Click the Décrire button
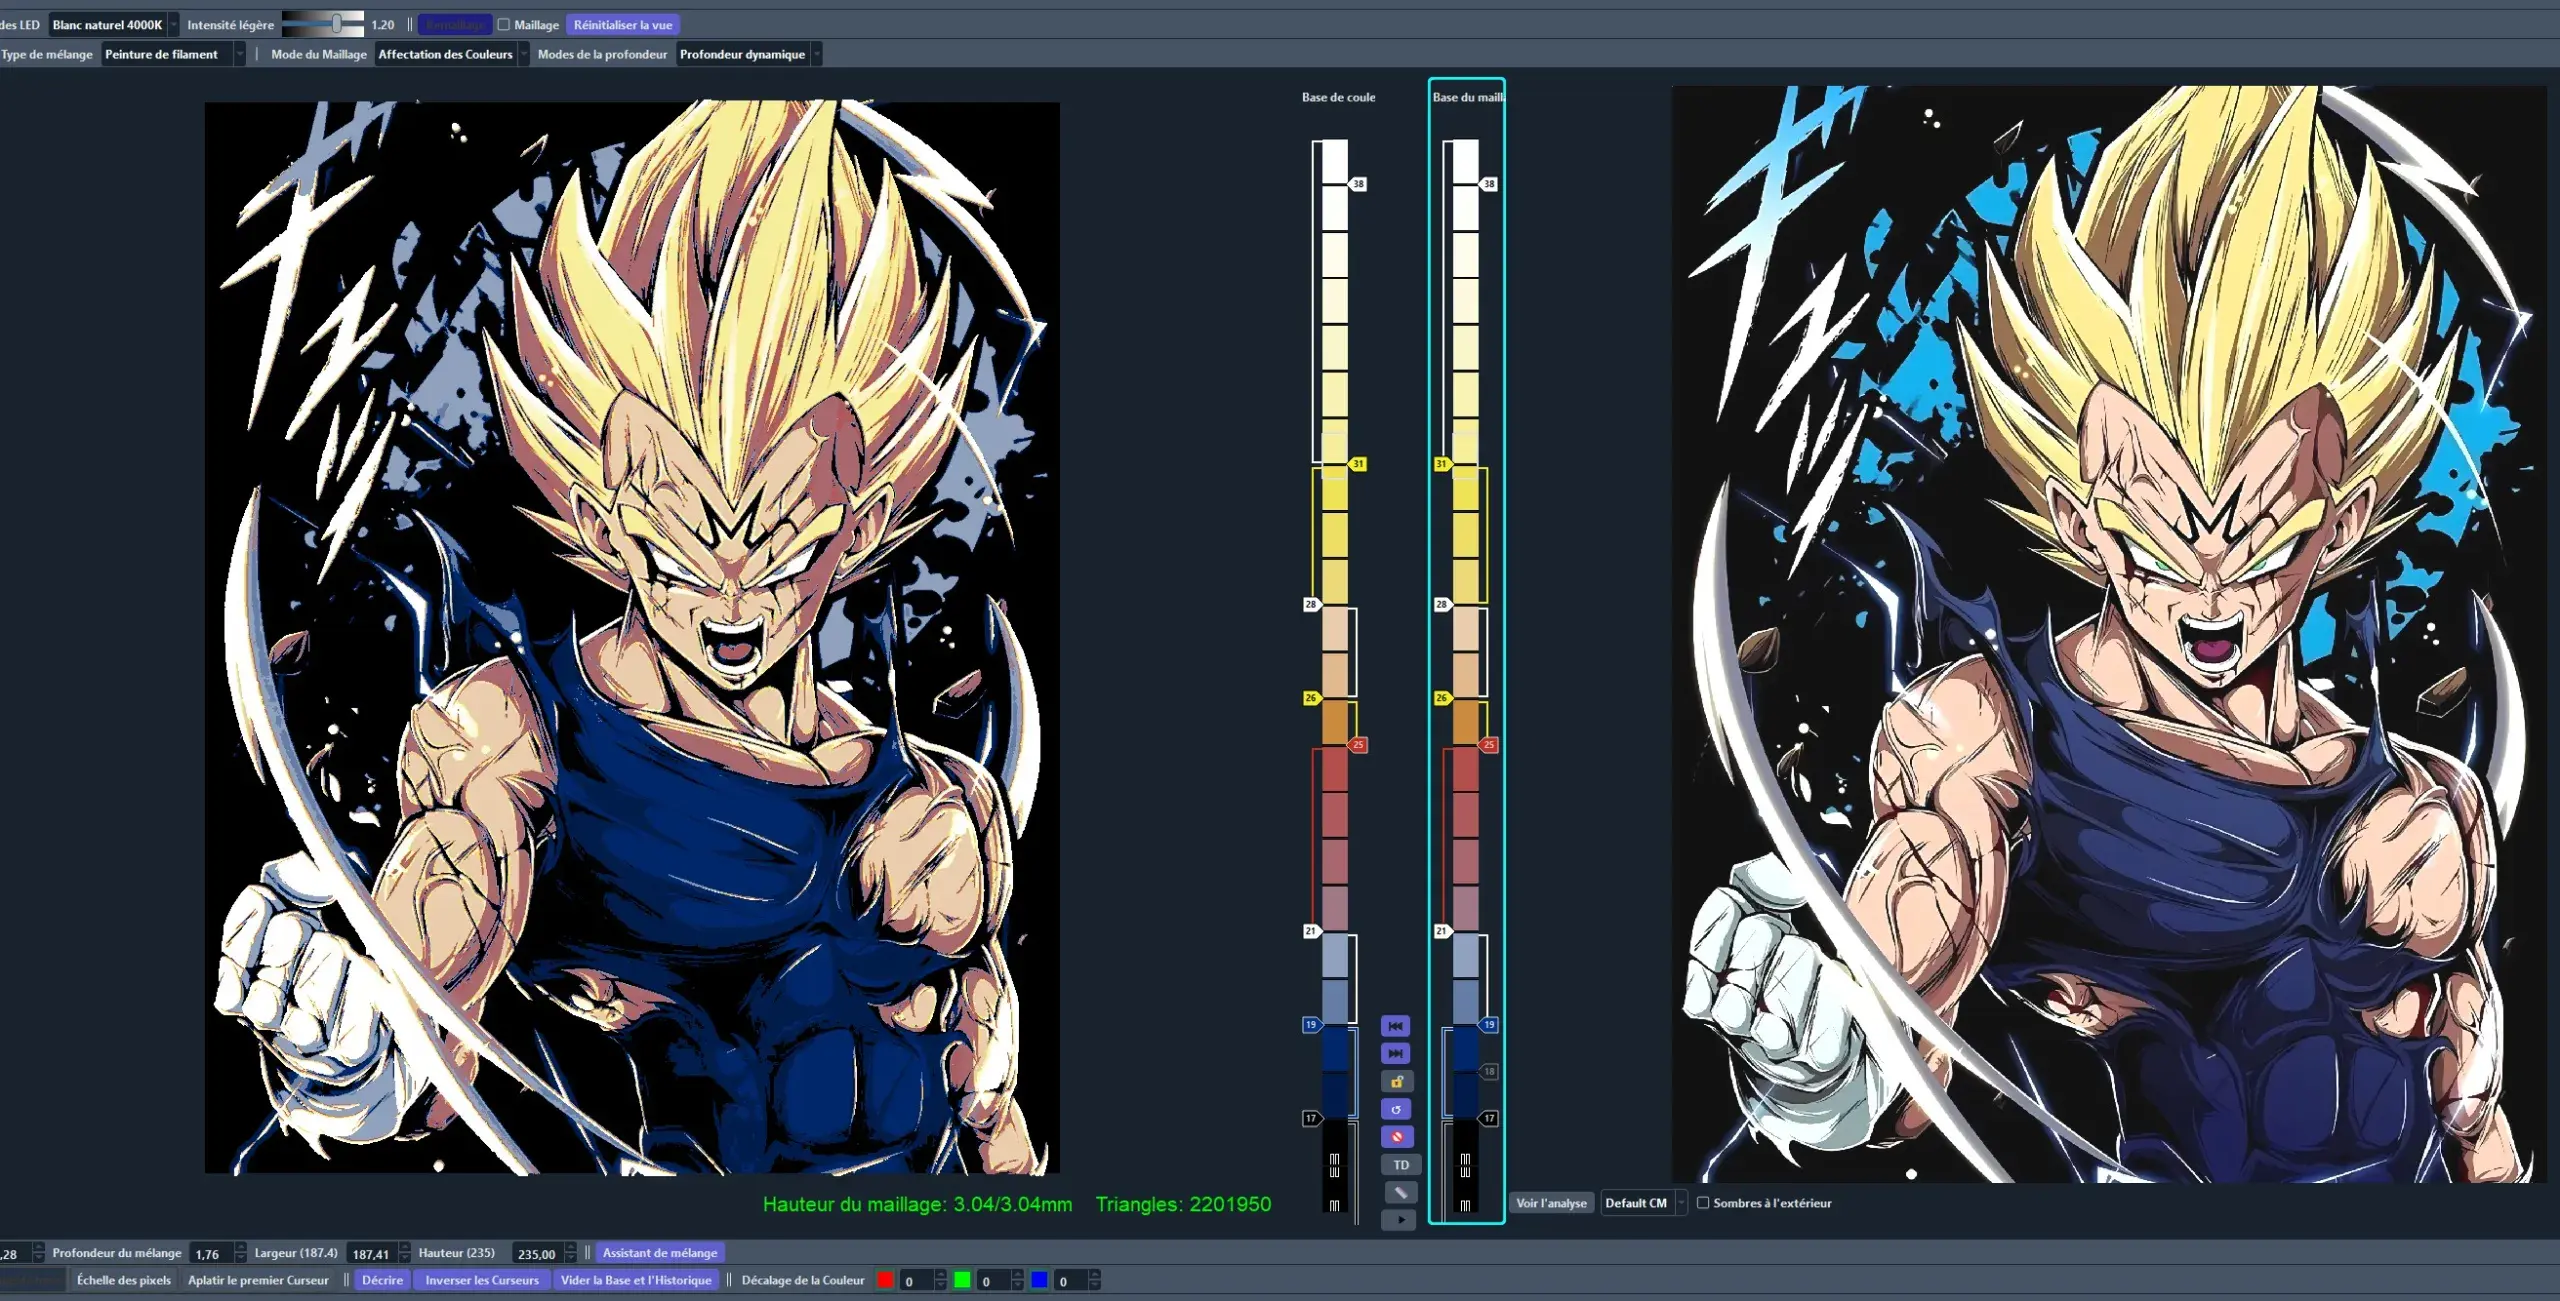This screenshot has width=2560, height=1301. click(382, 1280)
